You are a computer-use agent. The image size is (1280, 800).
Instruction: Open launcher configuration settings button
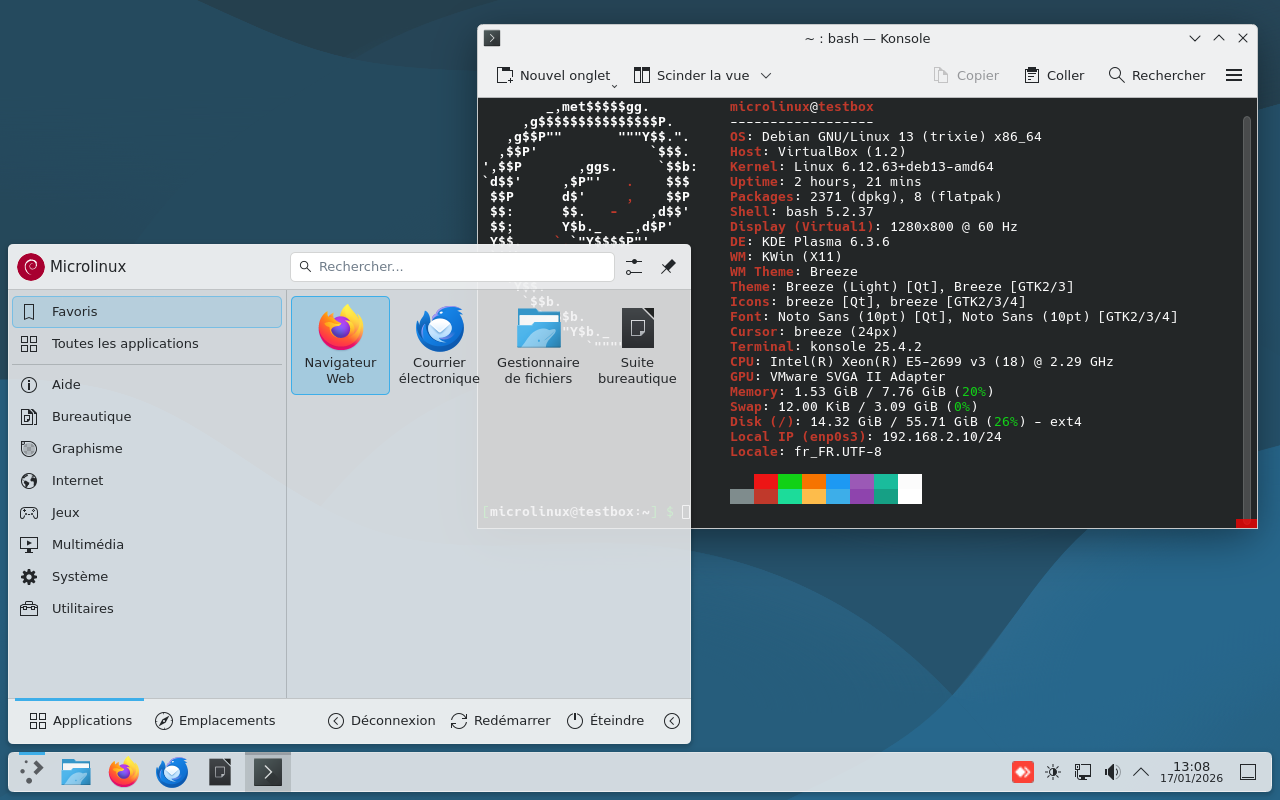coord(634,267)
